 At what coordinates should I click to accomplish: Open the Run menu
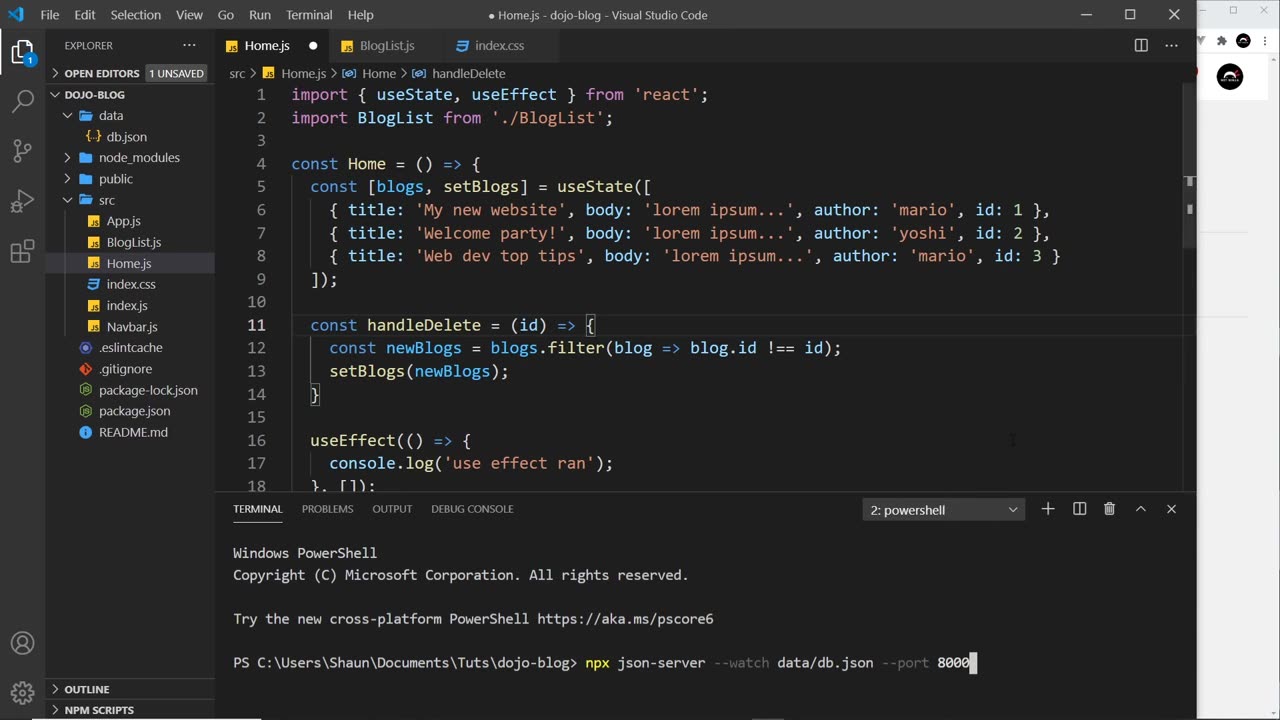point(260,15)
